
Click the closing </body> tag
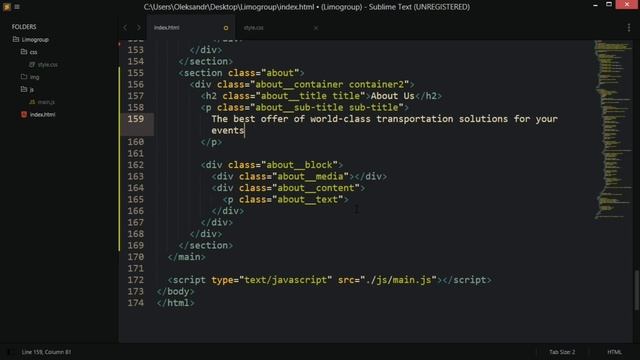pyautogui.click(x=176, y=291)
